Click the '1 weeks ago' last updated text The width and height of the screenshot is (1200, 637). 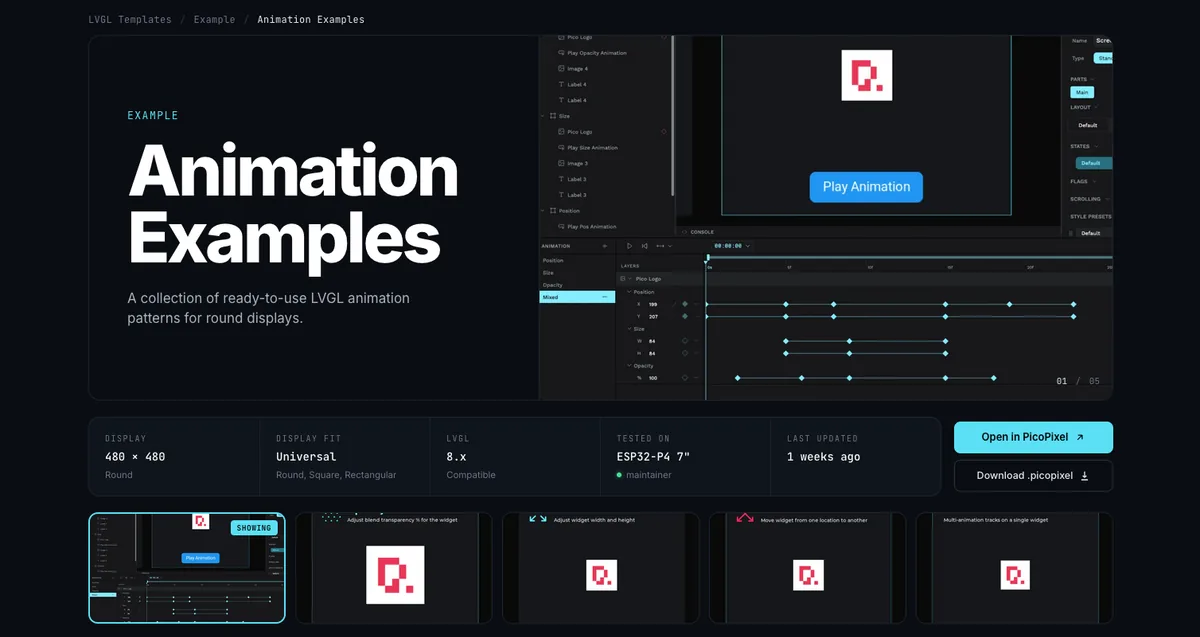pyautogui.click(x=823, y=457)
